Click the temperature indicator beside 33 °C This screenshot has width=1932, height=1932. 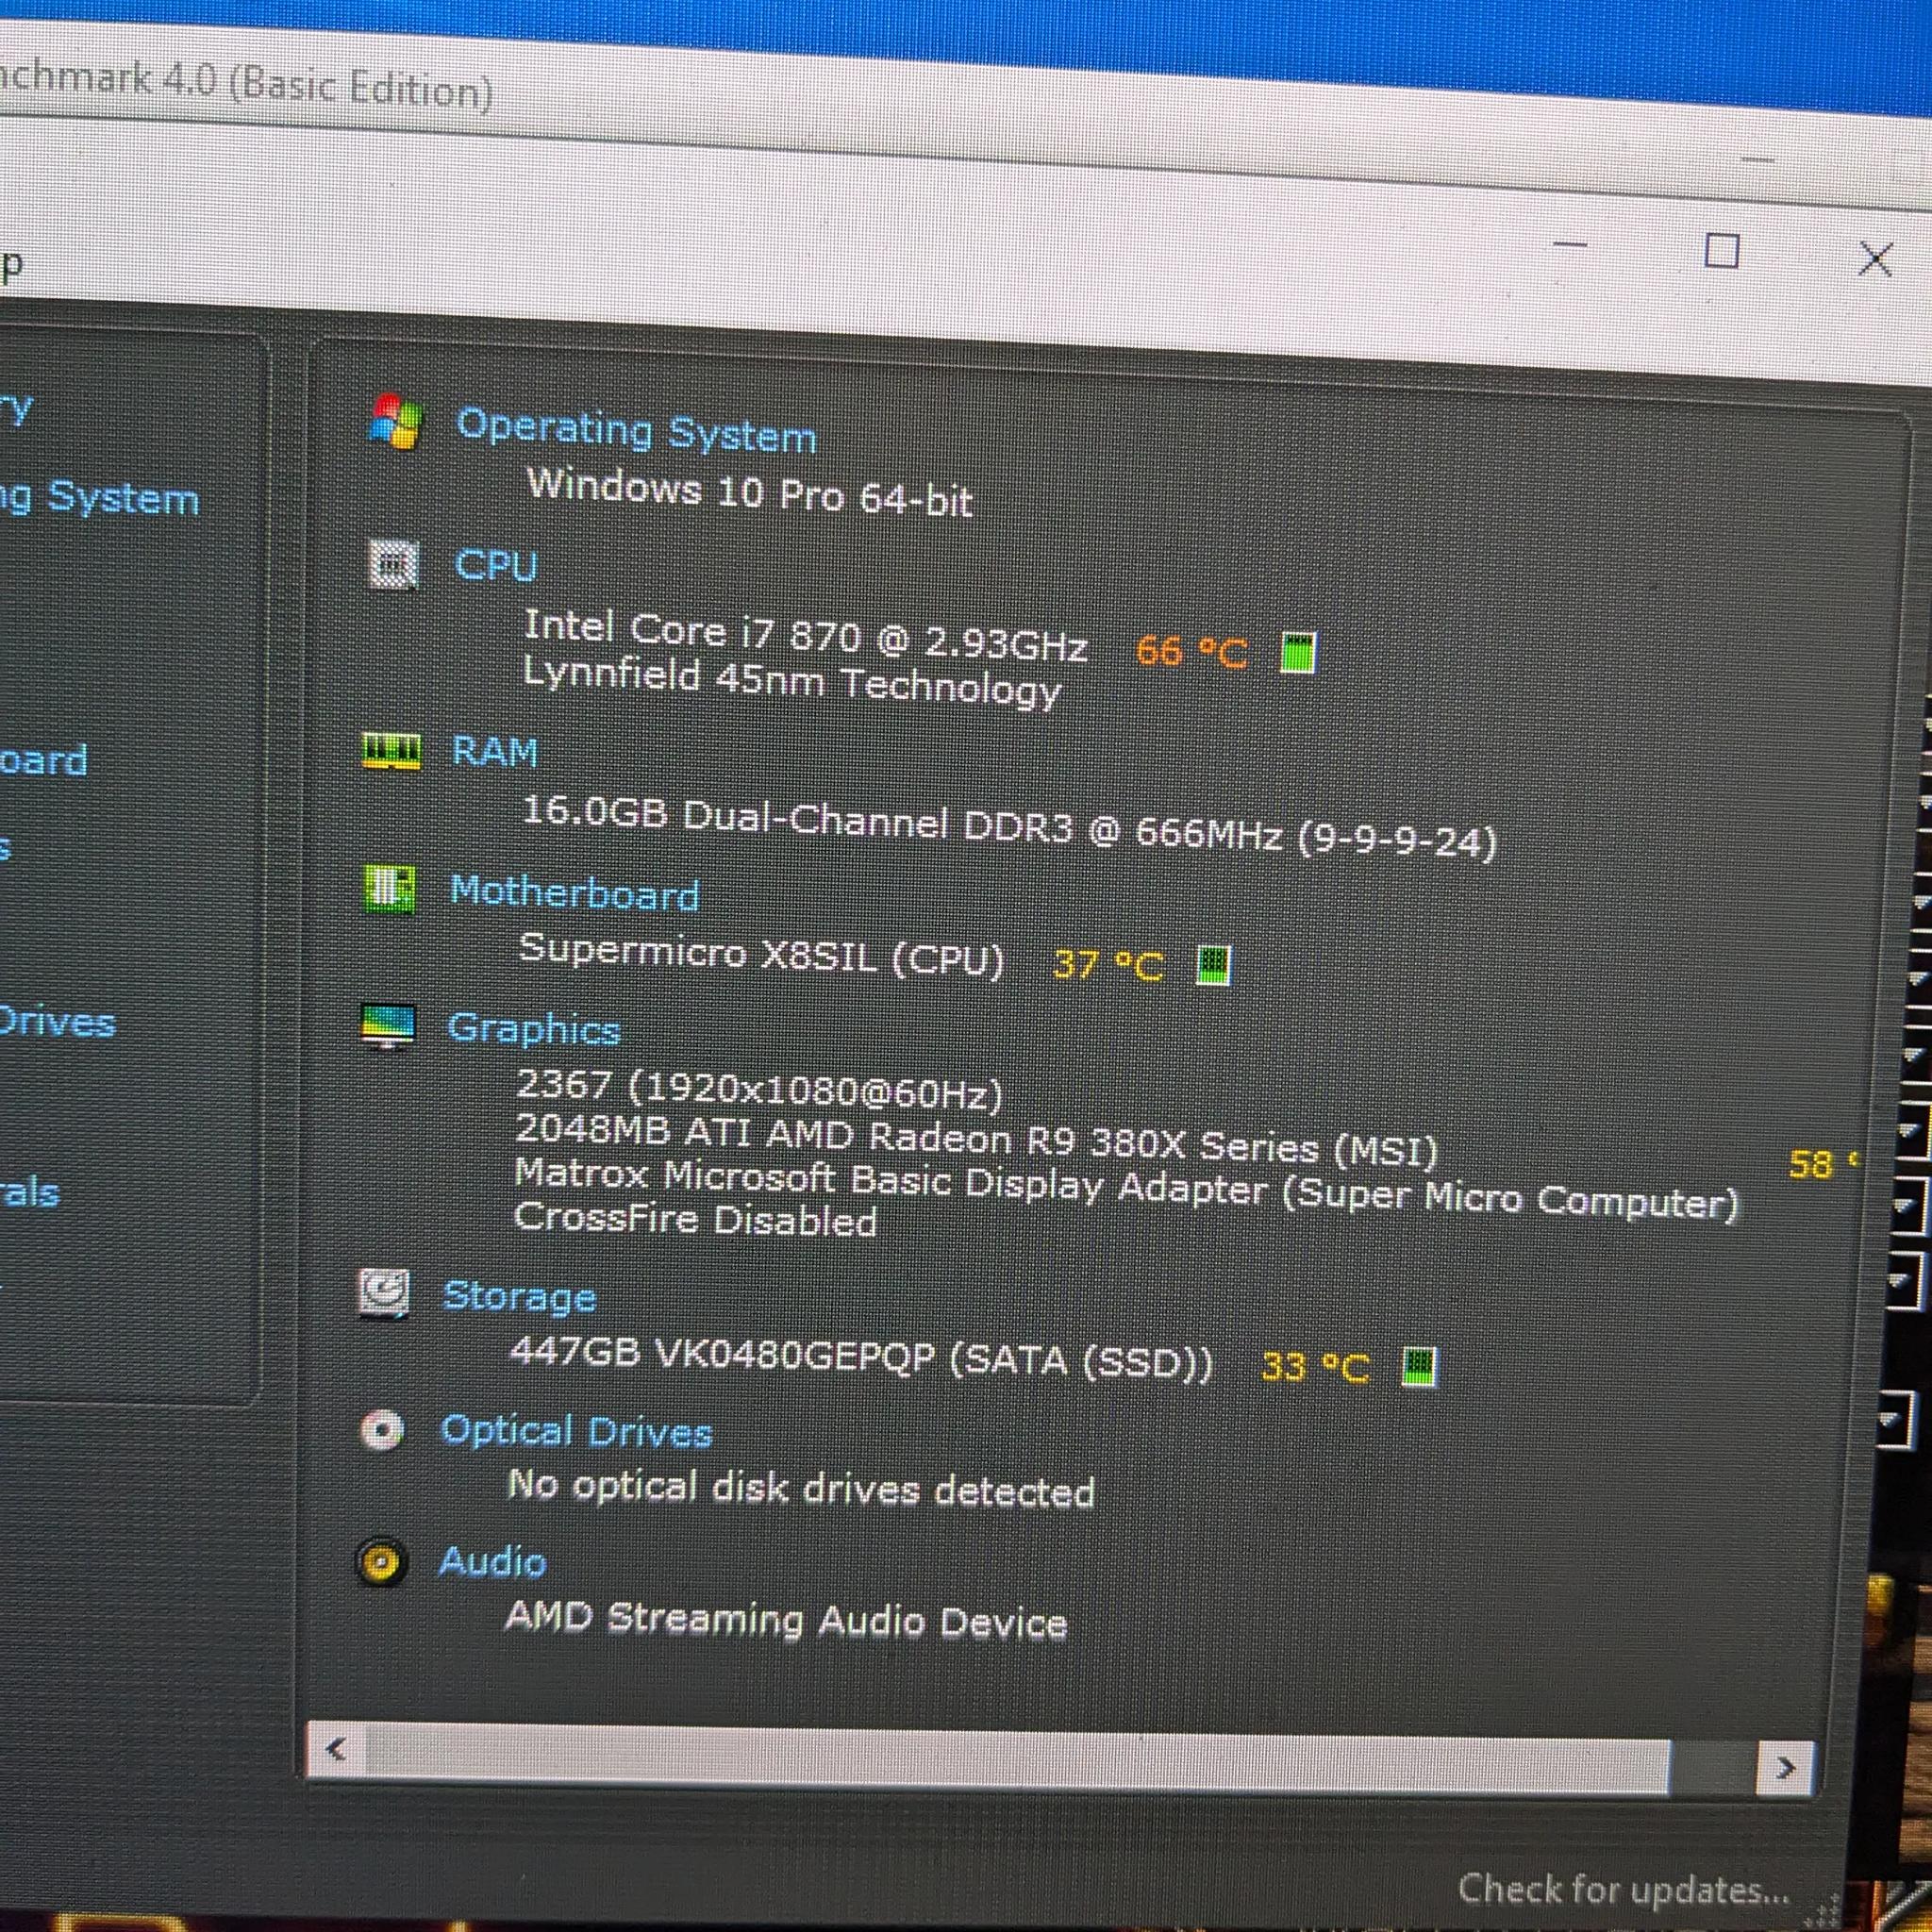(x=1419, y=1366)
